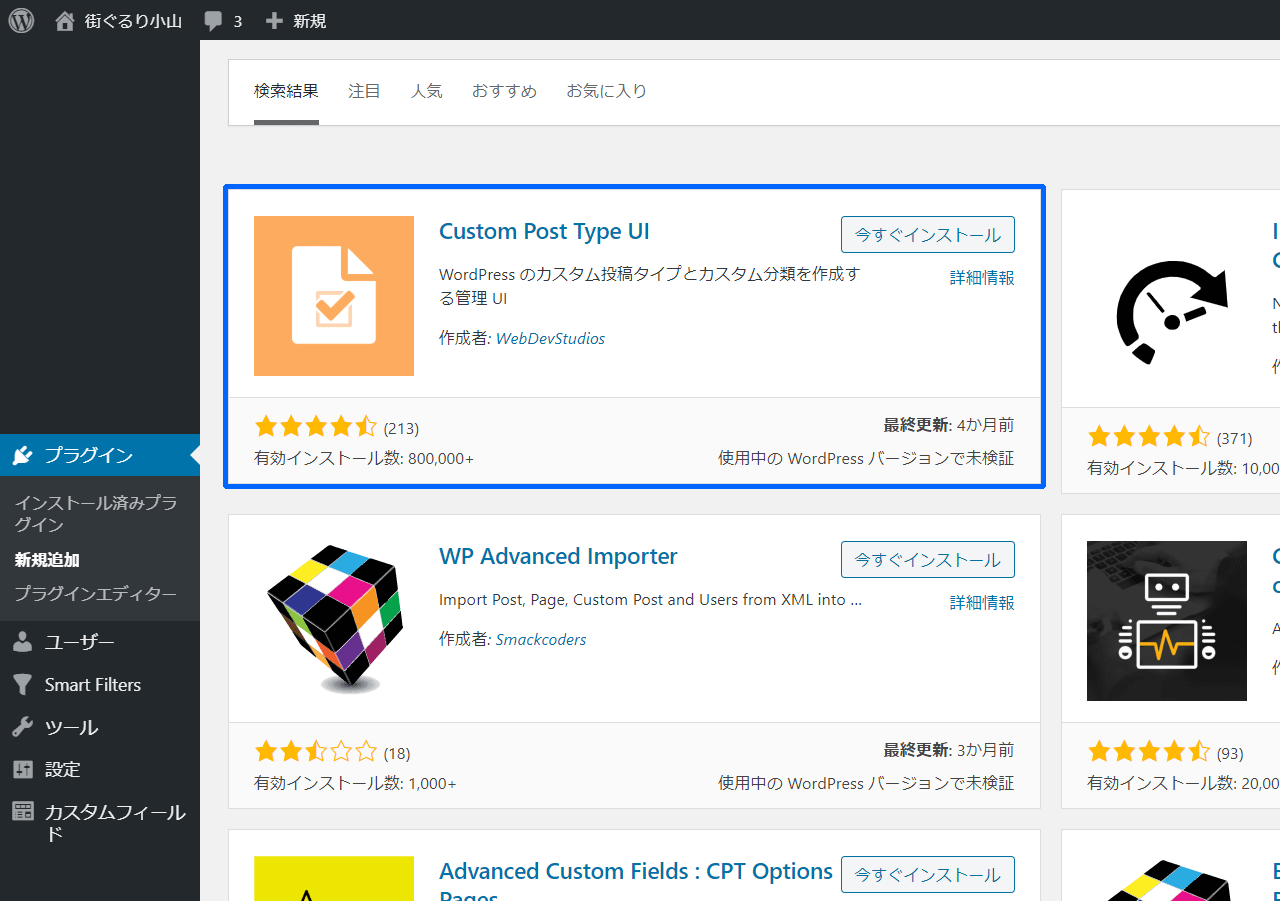Install Advanced Custom Fields CPT Options plugin
The height and width of the screenshot is (901, 1280).
(928, 875)
